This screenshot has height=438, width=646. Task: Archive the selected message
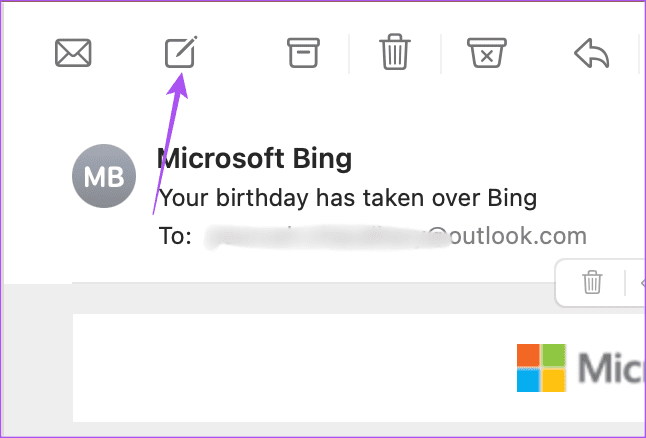(303, 53)
